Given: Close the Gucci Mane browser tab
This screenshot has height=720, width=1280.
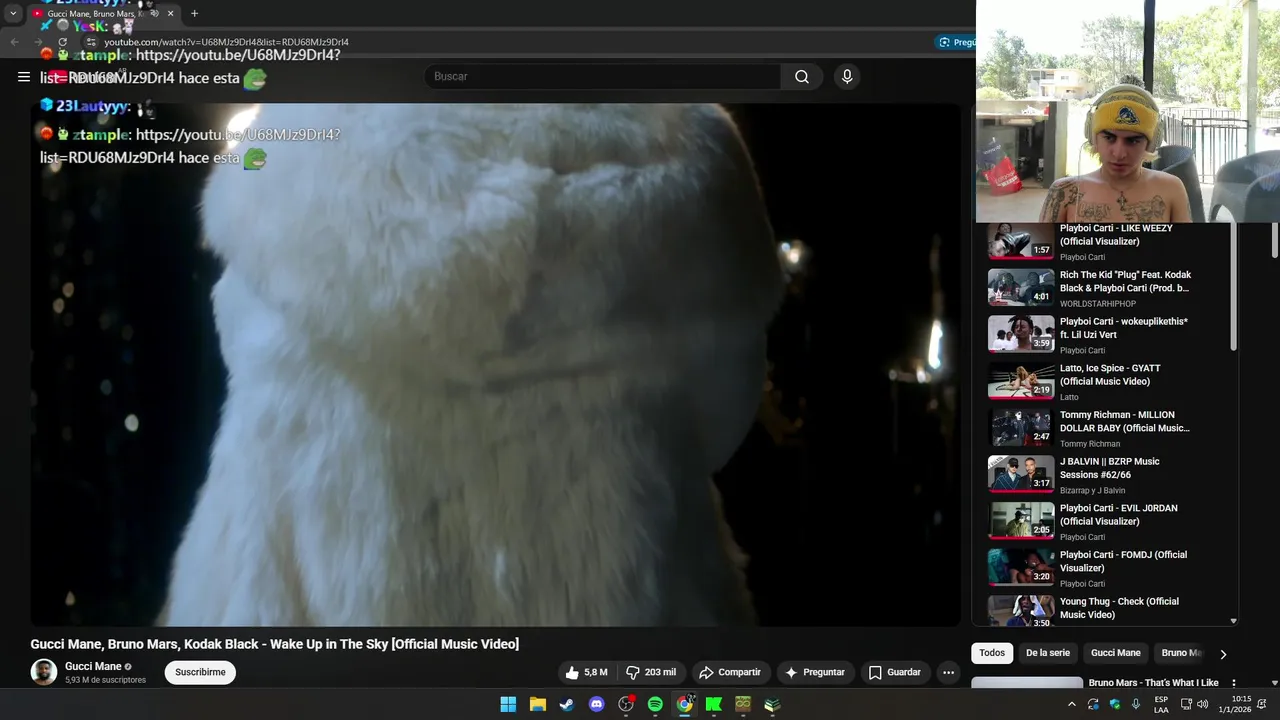Looking at the screenshot, I should coord(170,14).
